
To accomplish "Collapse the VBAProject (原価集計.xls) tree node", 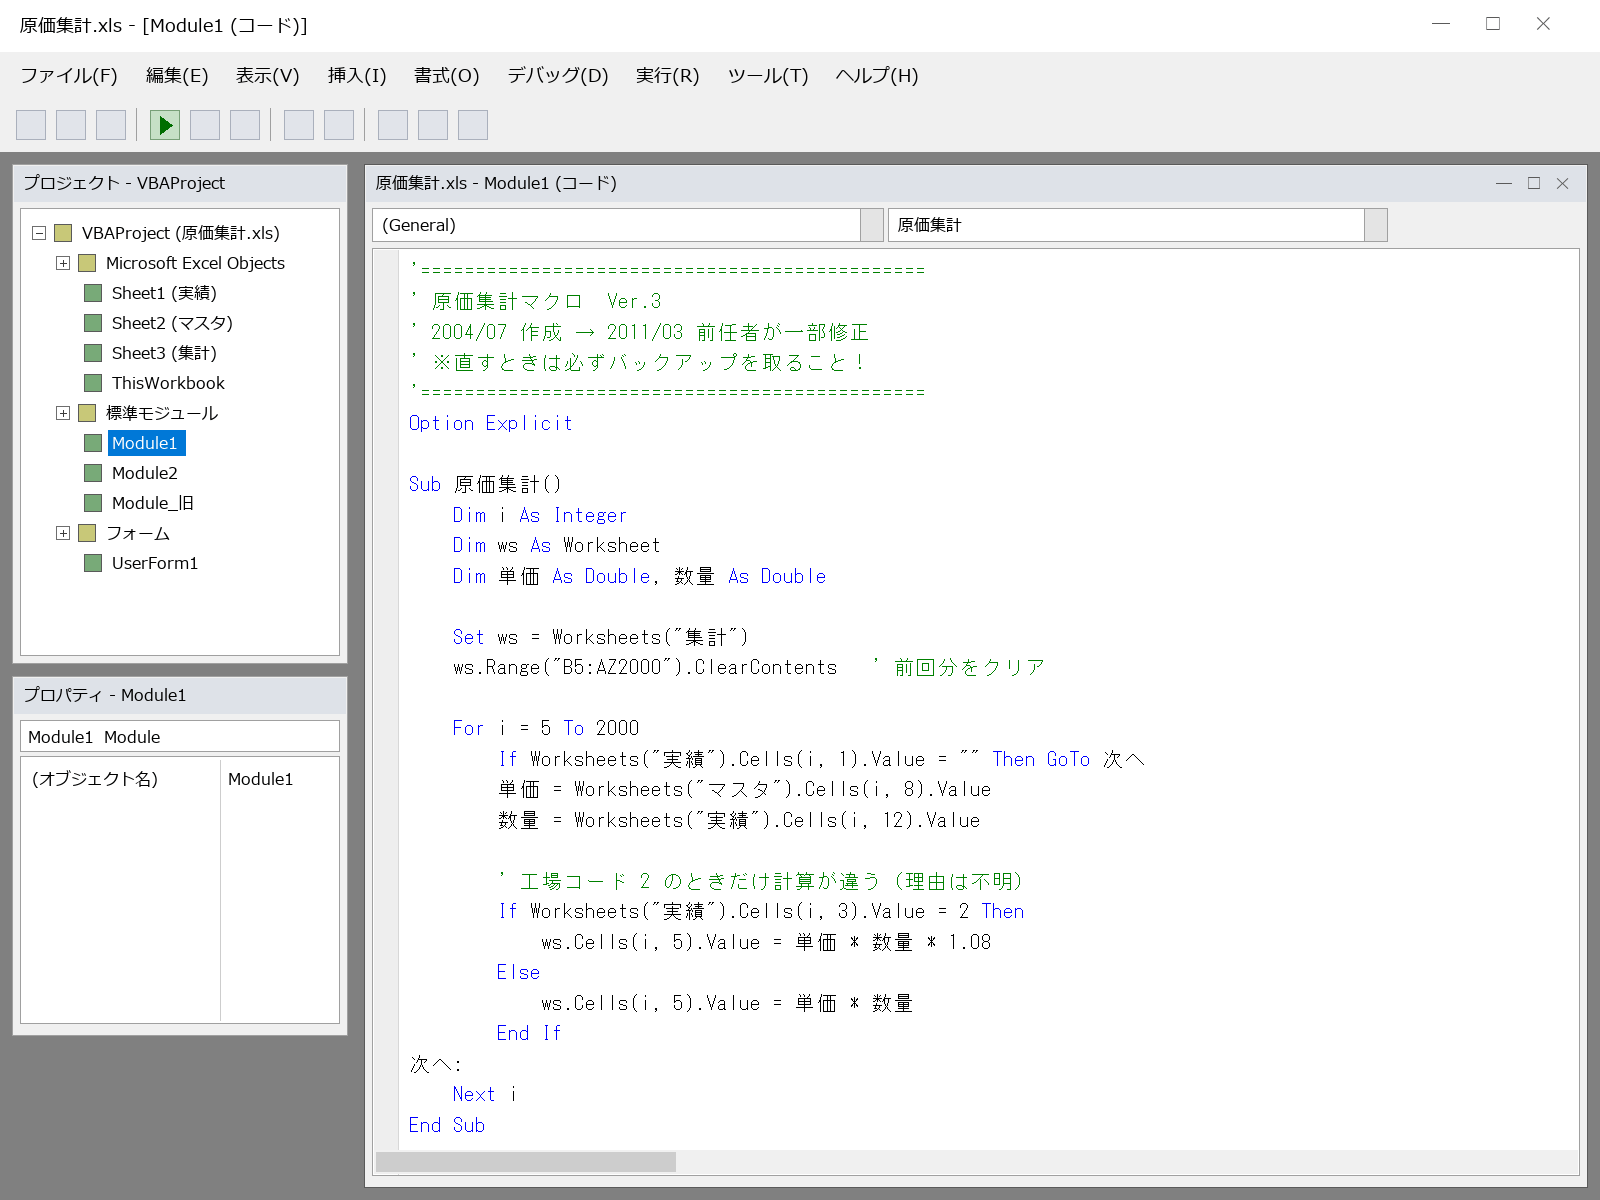I will pyautogui.click(x=39, y=233).
